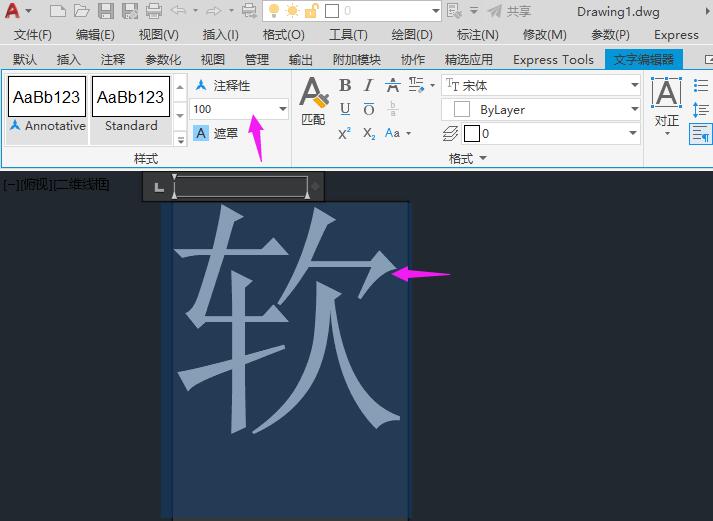
Task: Toggle bold formatting
Action: 345,85
